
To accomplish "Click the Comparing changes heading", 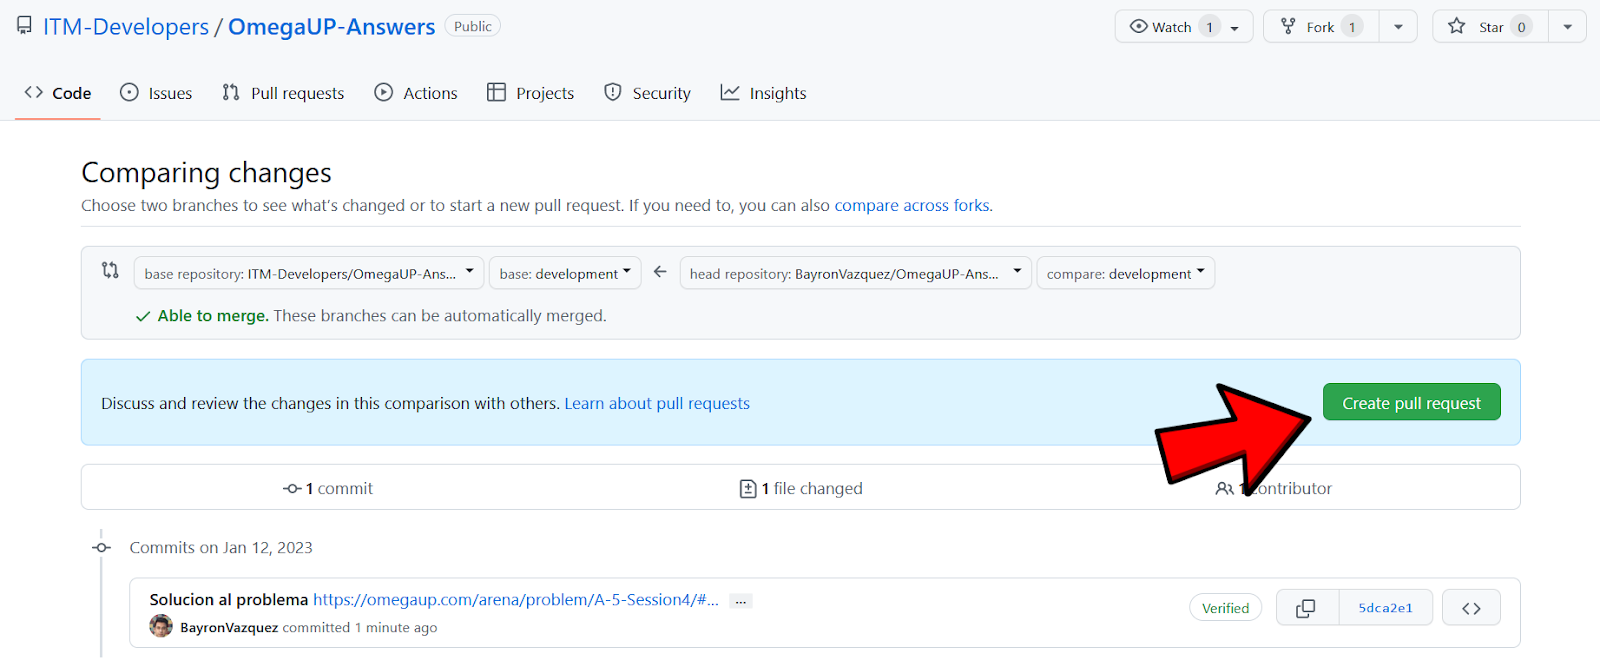I will (x=206, y=172).
